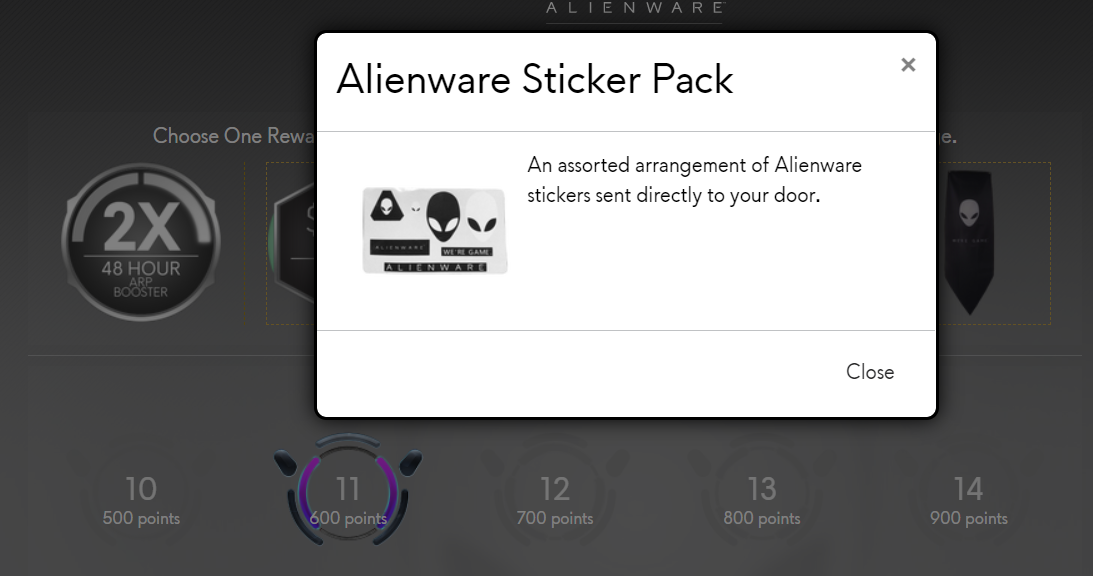Click the tiny alien head sticker

tap(415, 207)
